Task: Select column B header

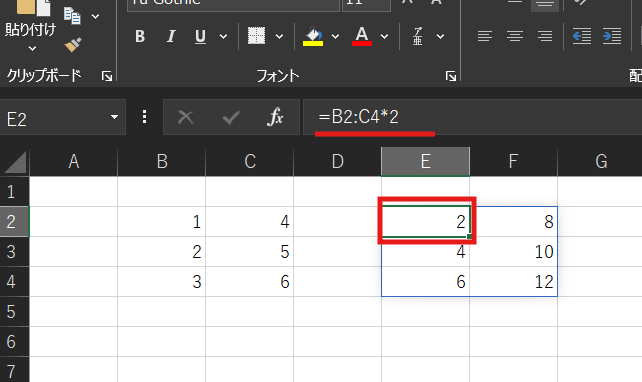Action: tap(162, 161)
